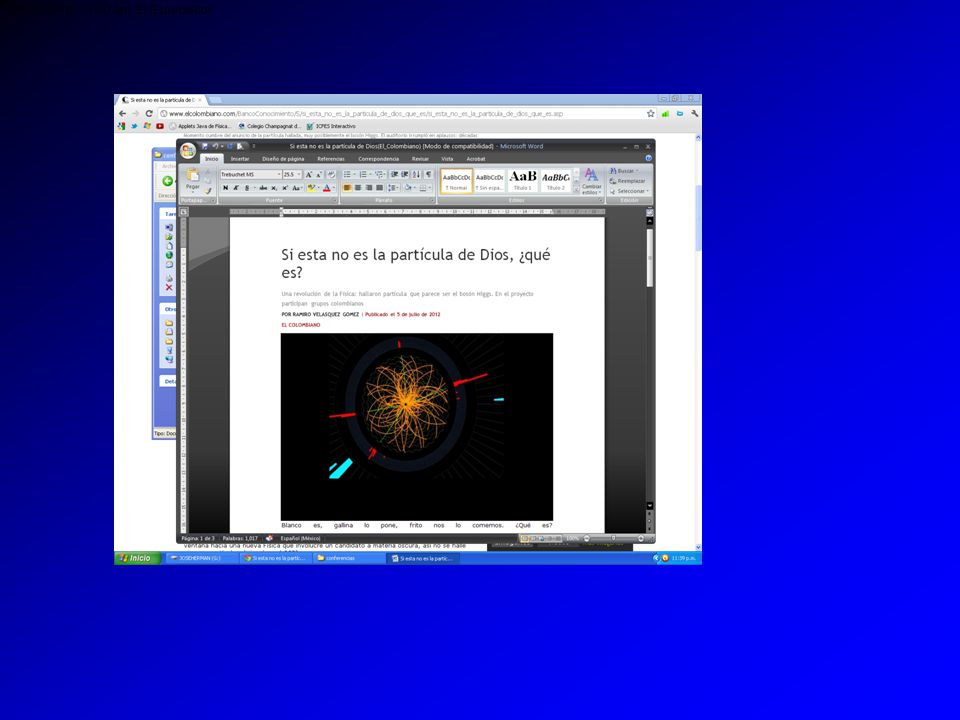Open the round Office button in Word

click(188, 149)
